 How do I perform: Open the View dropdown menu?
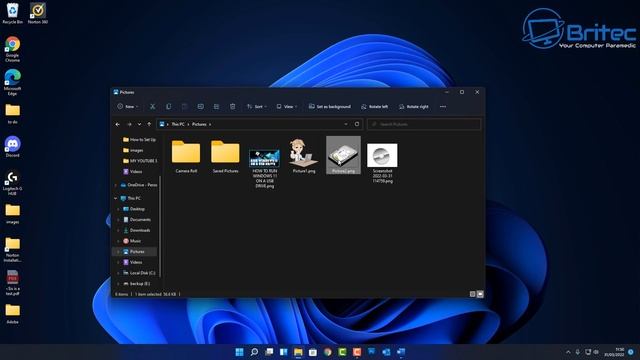pyautogui.click(x=287, y=107)
